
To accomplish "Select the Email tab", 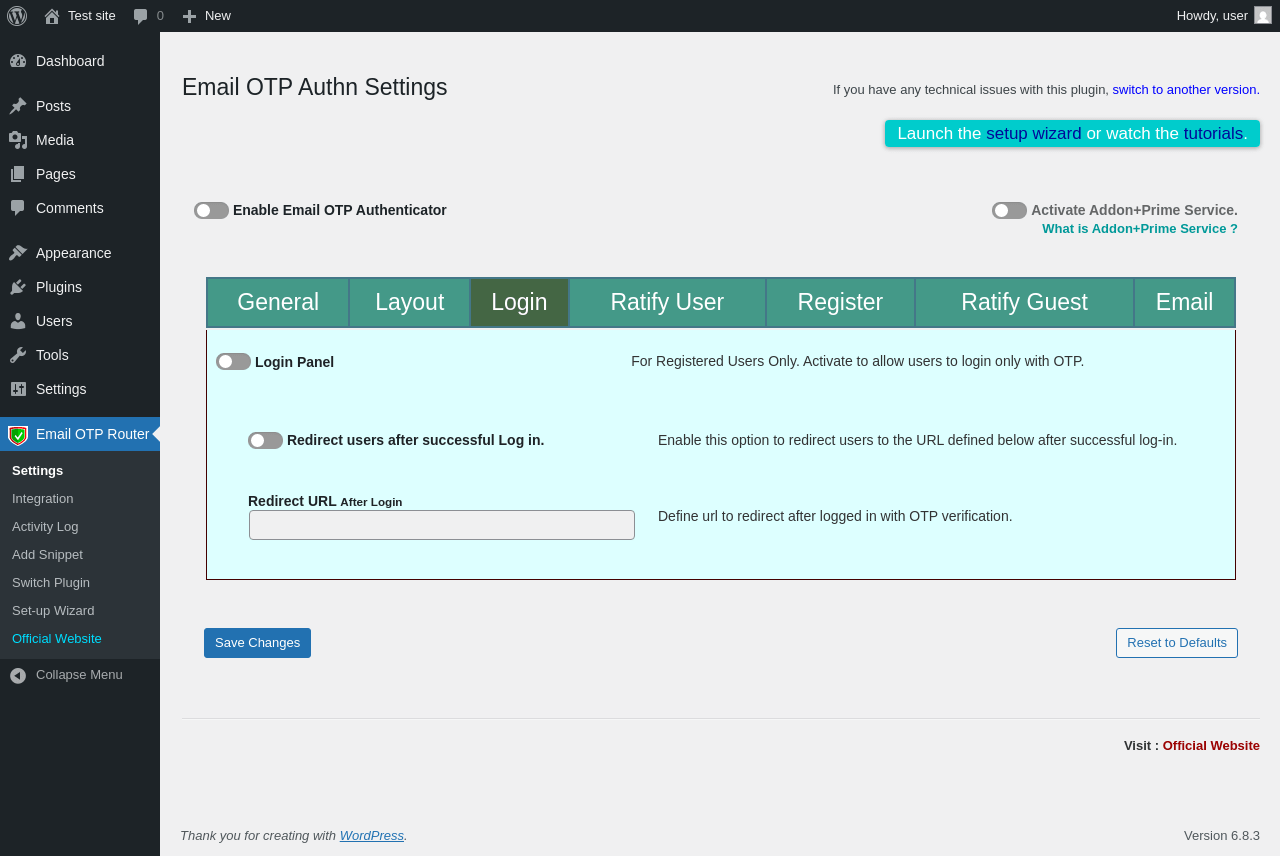I will tap(1184, 302).
